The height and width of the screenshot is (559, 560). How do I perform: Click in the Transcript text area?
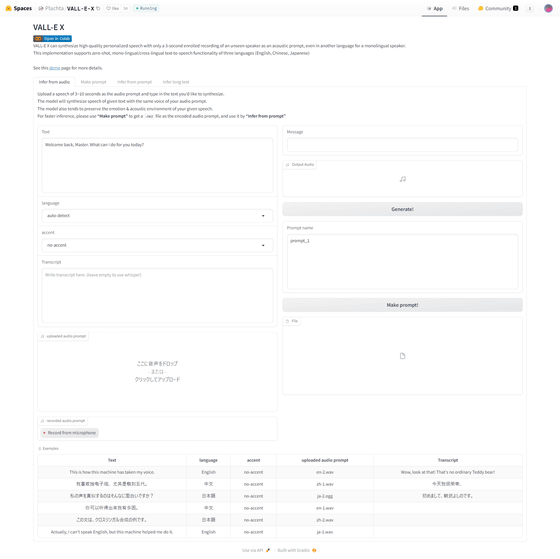(x=157, y=295)
